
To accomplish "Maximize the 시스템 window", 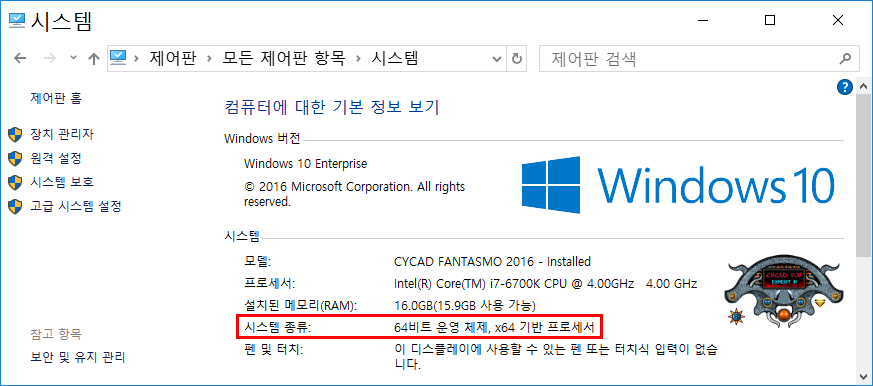I will click(770, 21).
